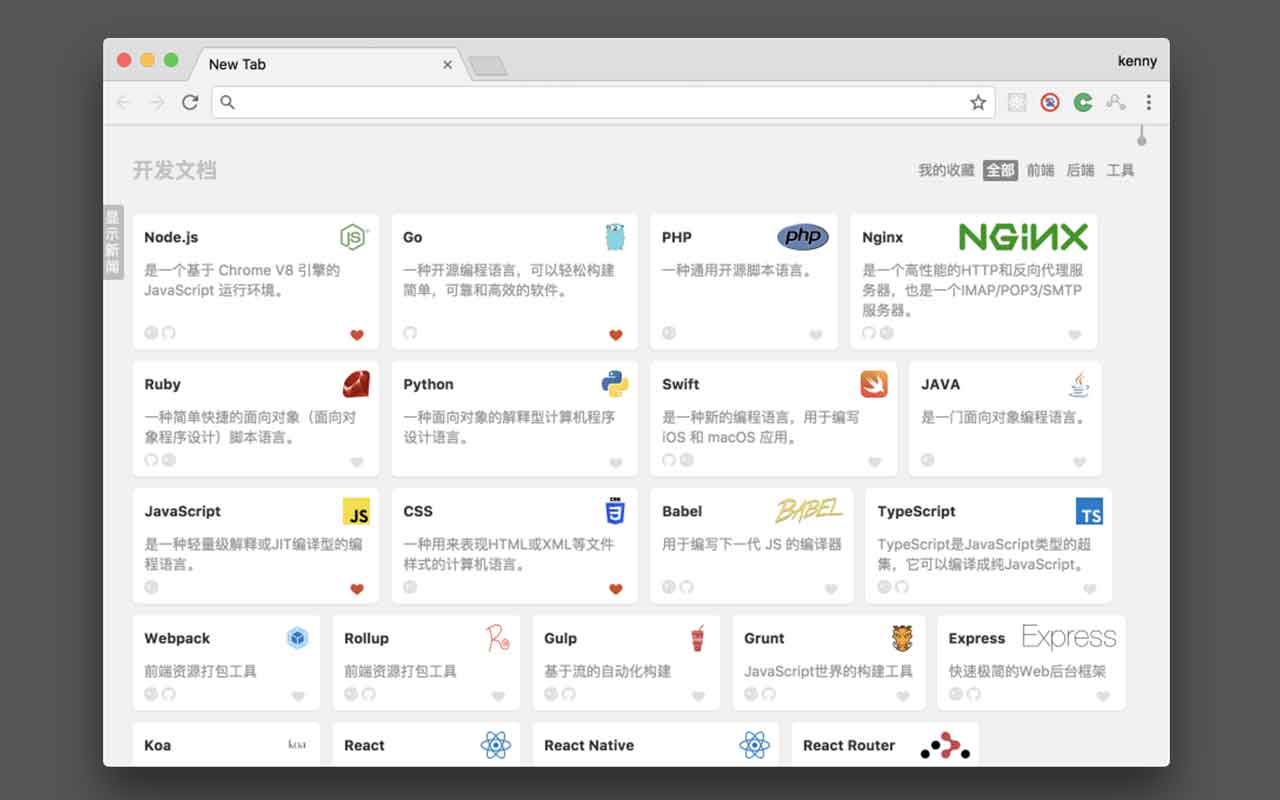Click the Node.js hexagon logo
1280x800 pixels.
[353, 237]
